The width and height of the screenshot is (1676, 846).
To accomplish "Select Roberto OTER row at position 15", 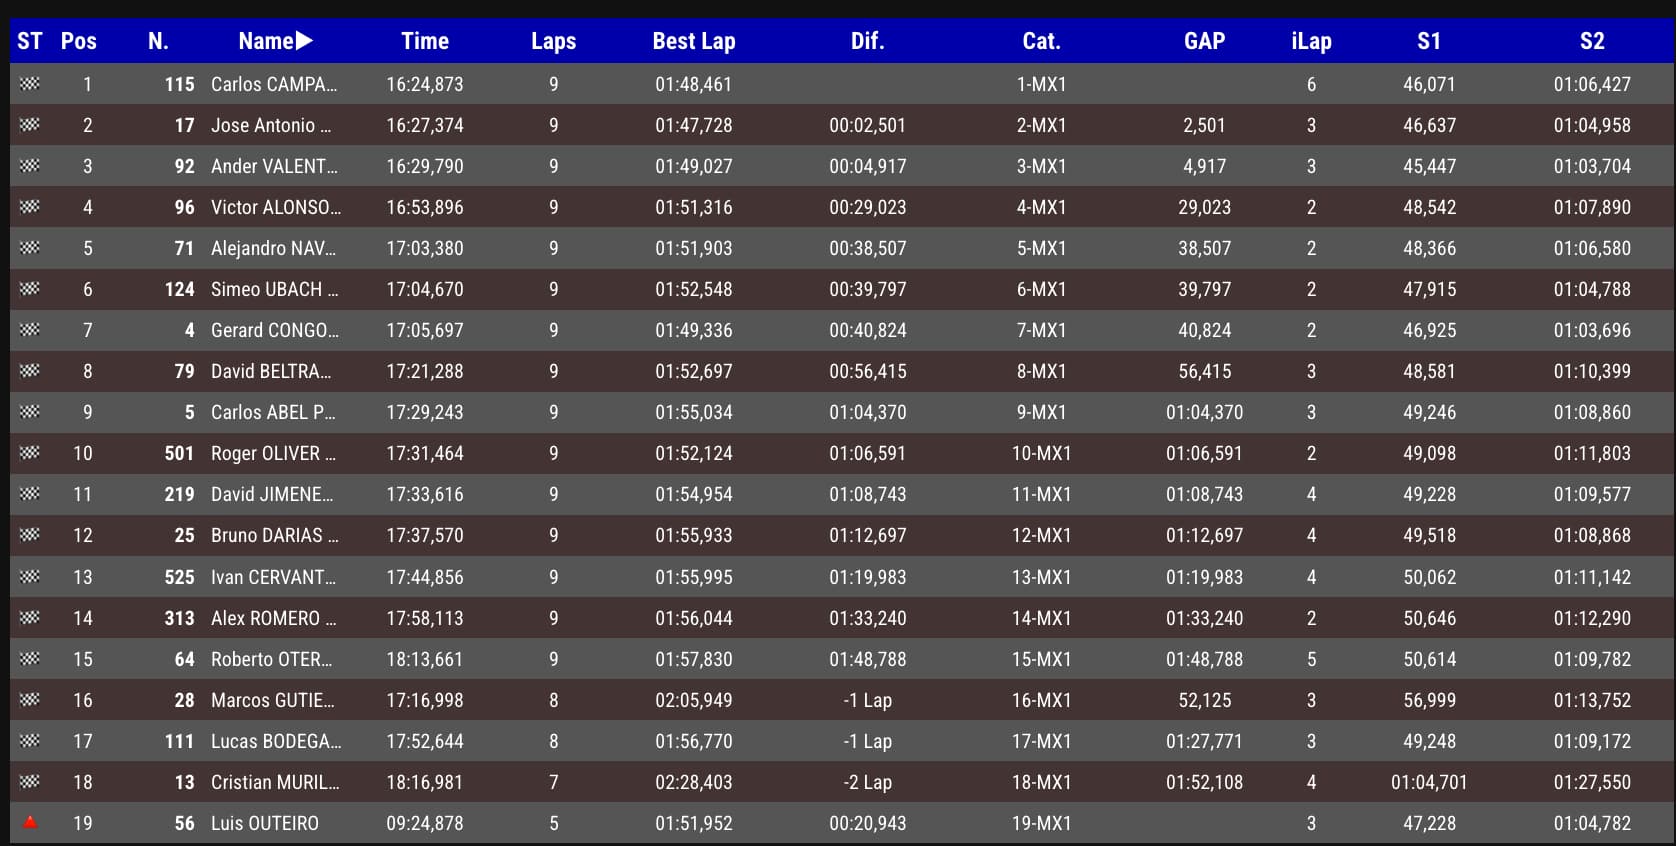I will [x=271, y=659].
